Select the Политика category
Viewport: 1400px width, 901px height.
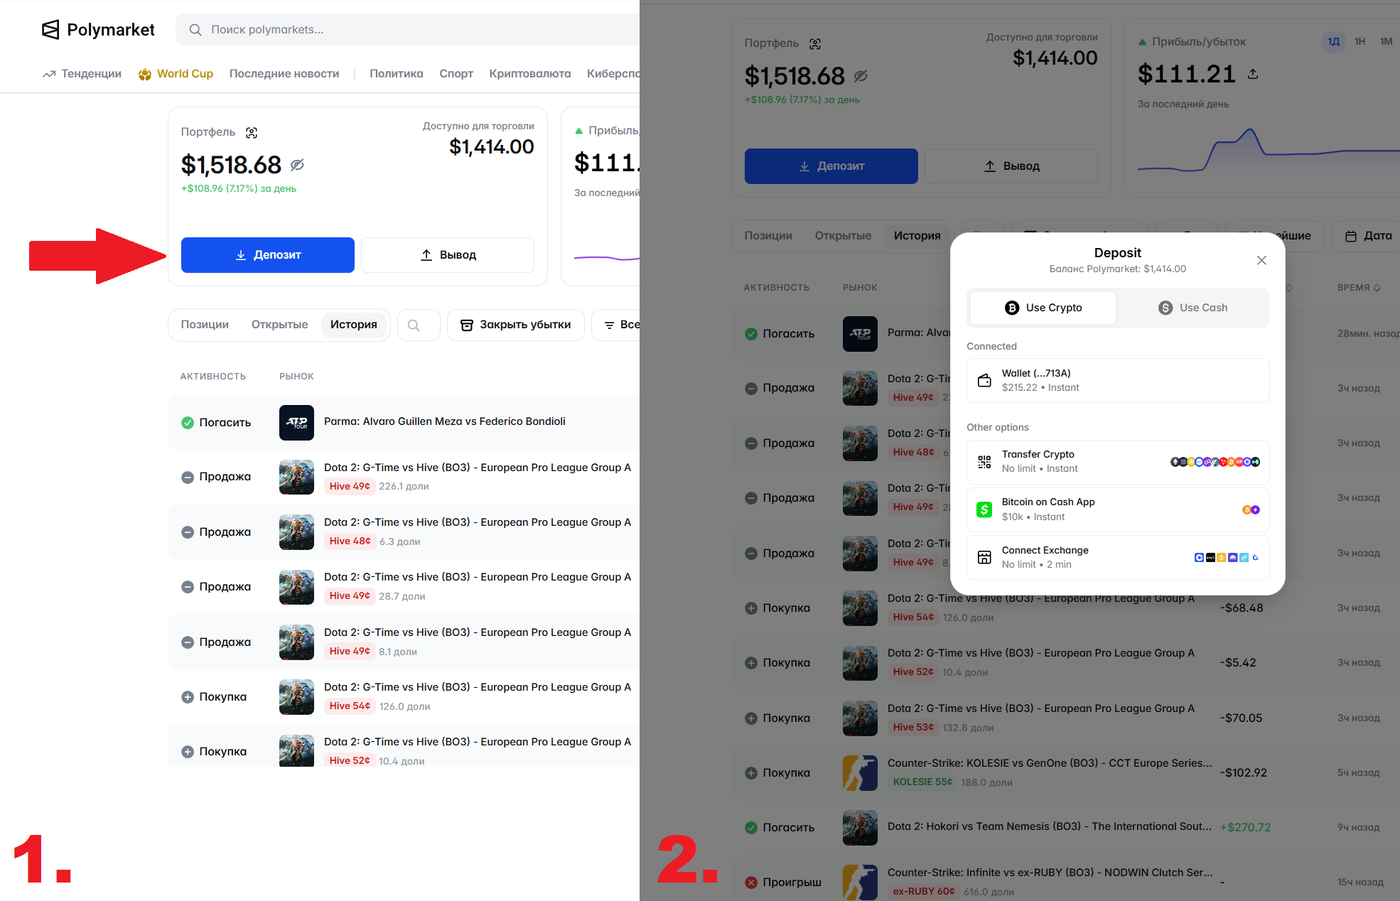tap(396, 74)
